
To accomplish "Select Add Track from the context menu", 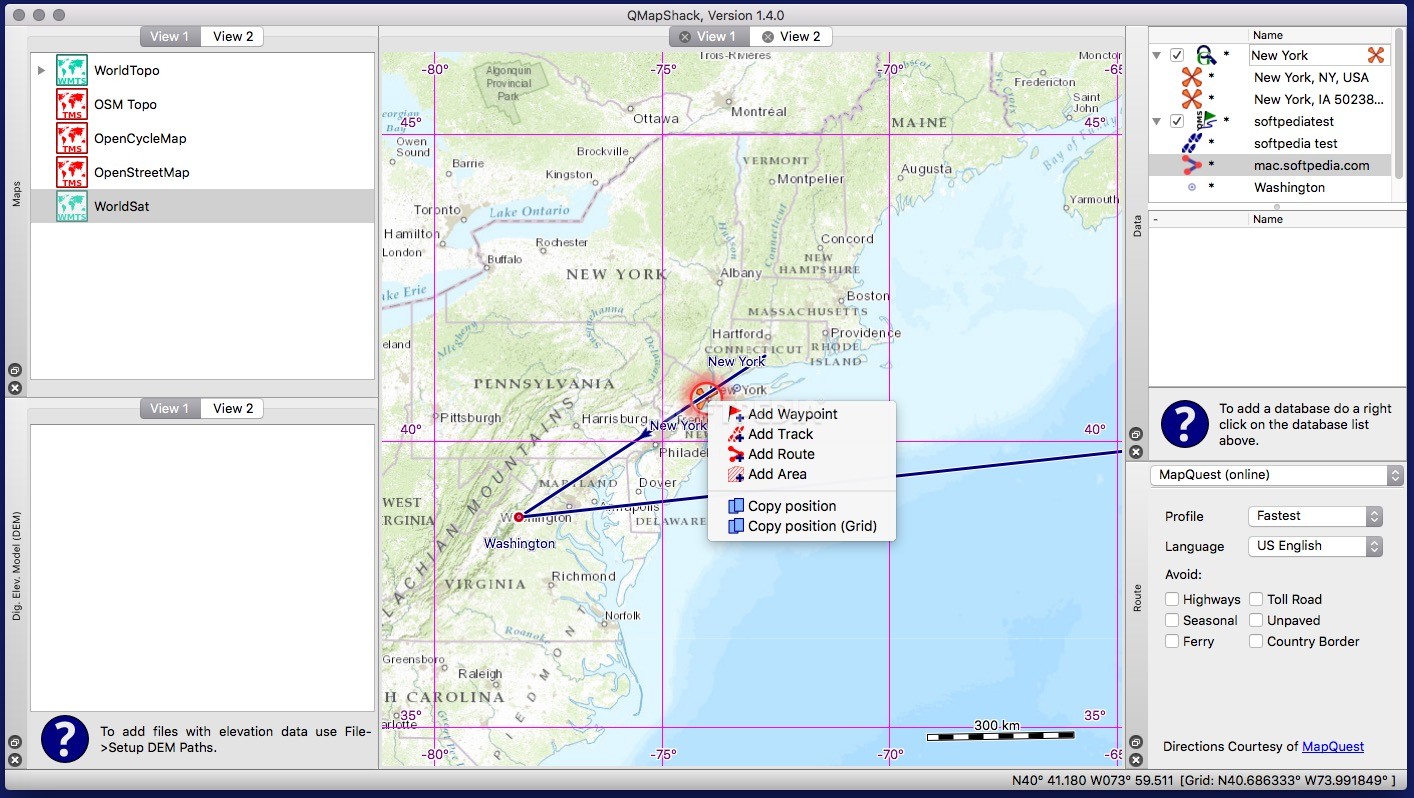I will (x=781, y=434).
